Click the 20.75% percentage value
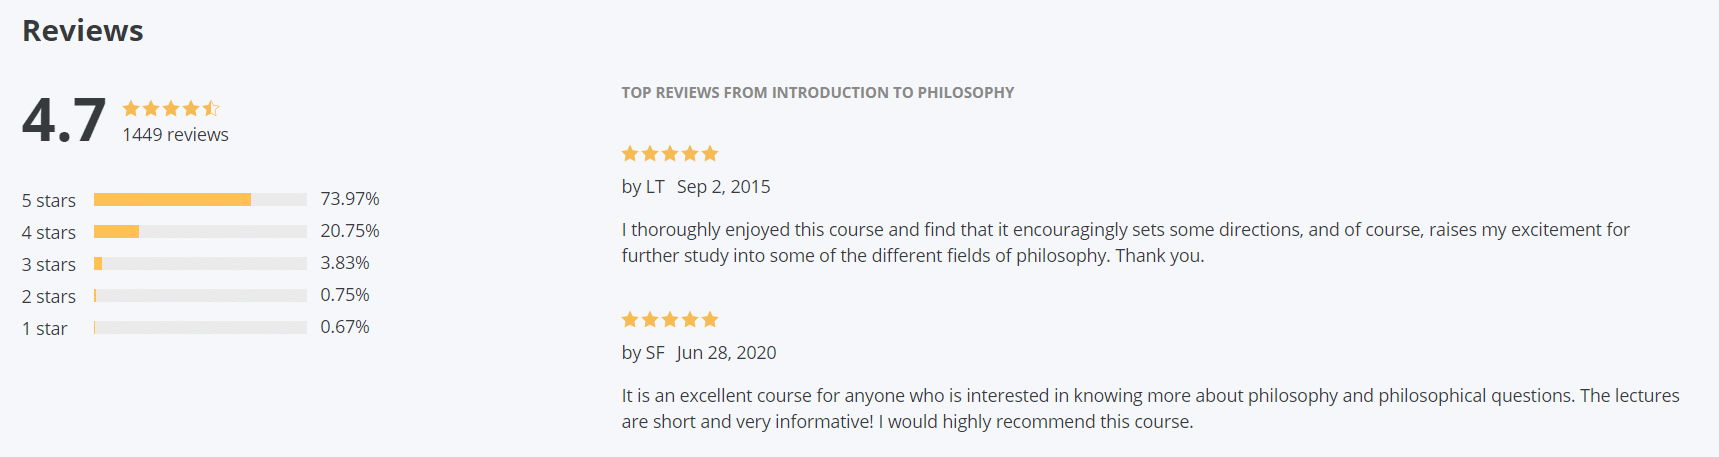The width and height of the screenshot is (1719, 457). (x=349, y=230)
